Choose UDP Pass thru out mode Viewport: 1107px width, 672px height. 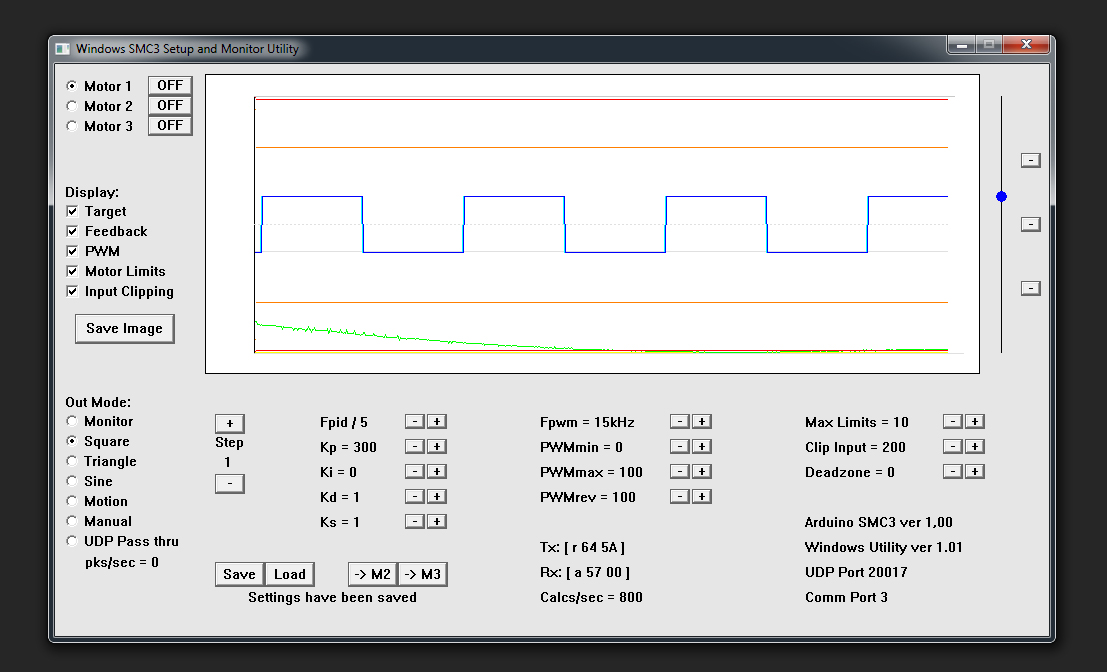point(71,541)
